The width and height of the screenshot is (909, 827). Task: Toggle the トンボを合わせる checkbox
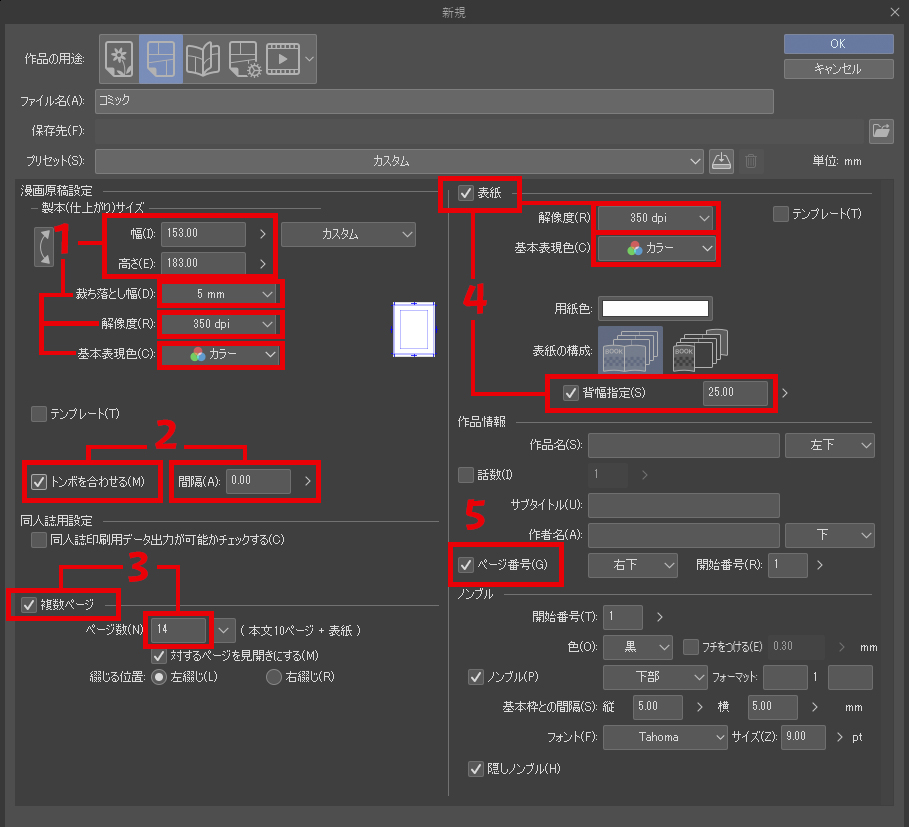[40, 481]
